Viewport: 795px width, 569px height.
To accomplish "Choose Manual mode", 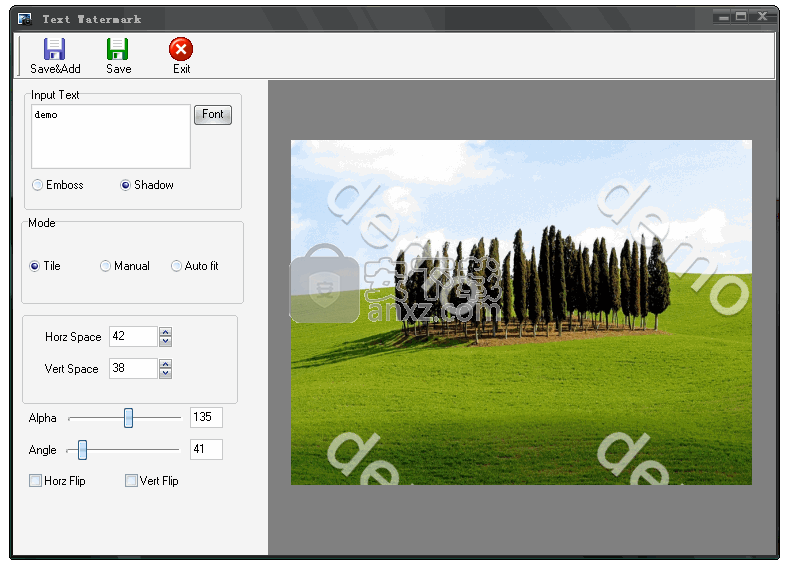I will click(x=105, y=266).
